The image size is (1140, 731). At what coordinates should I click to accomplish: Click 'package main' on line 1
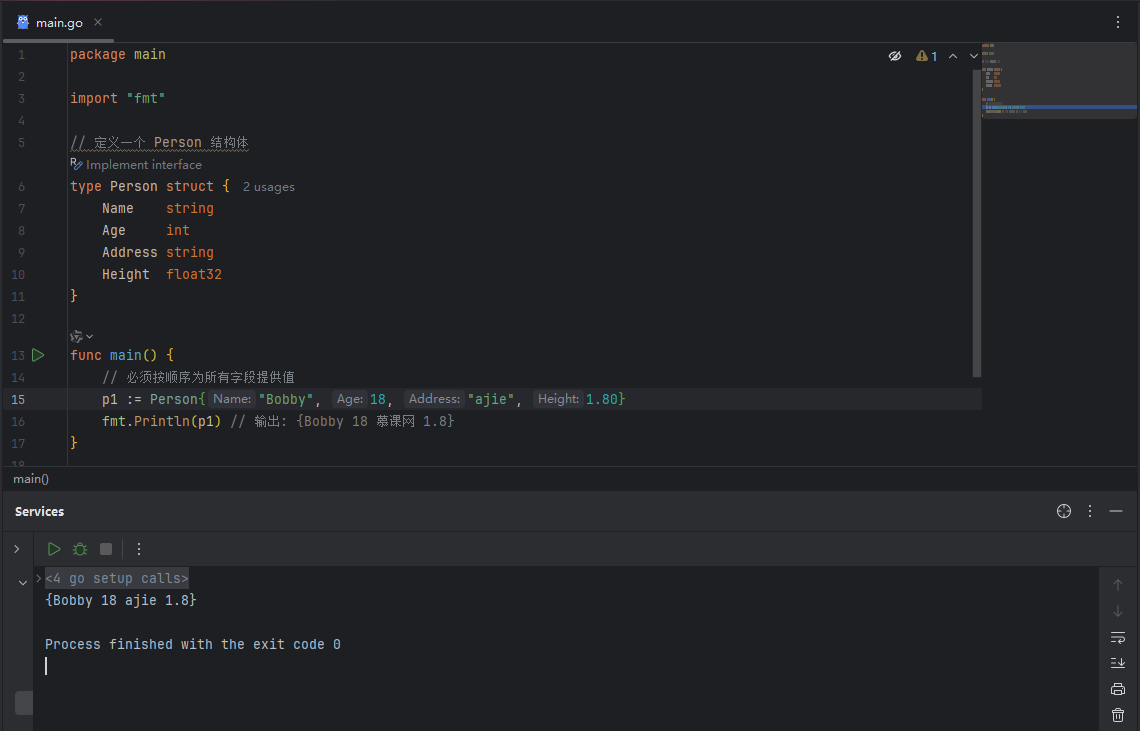[x=118, y=55]
